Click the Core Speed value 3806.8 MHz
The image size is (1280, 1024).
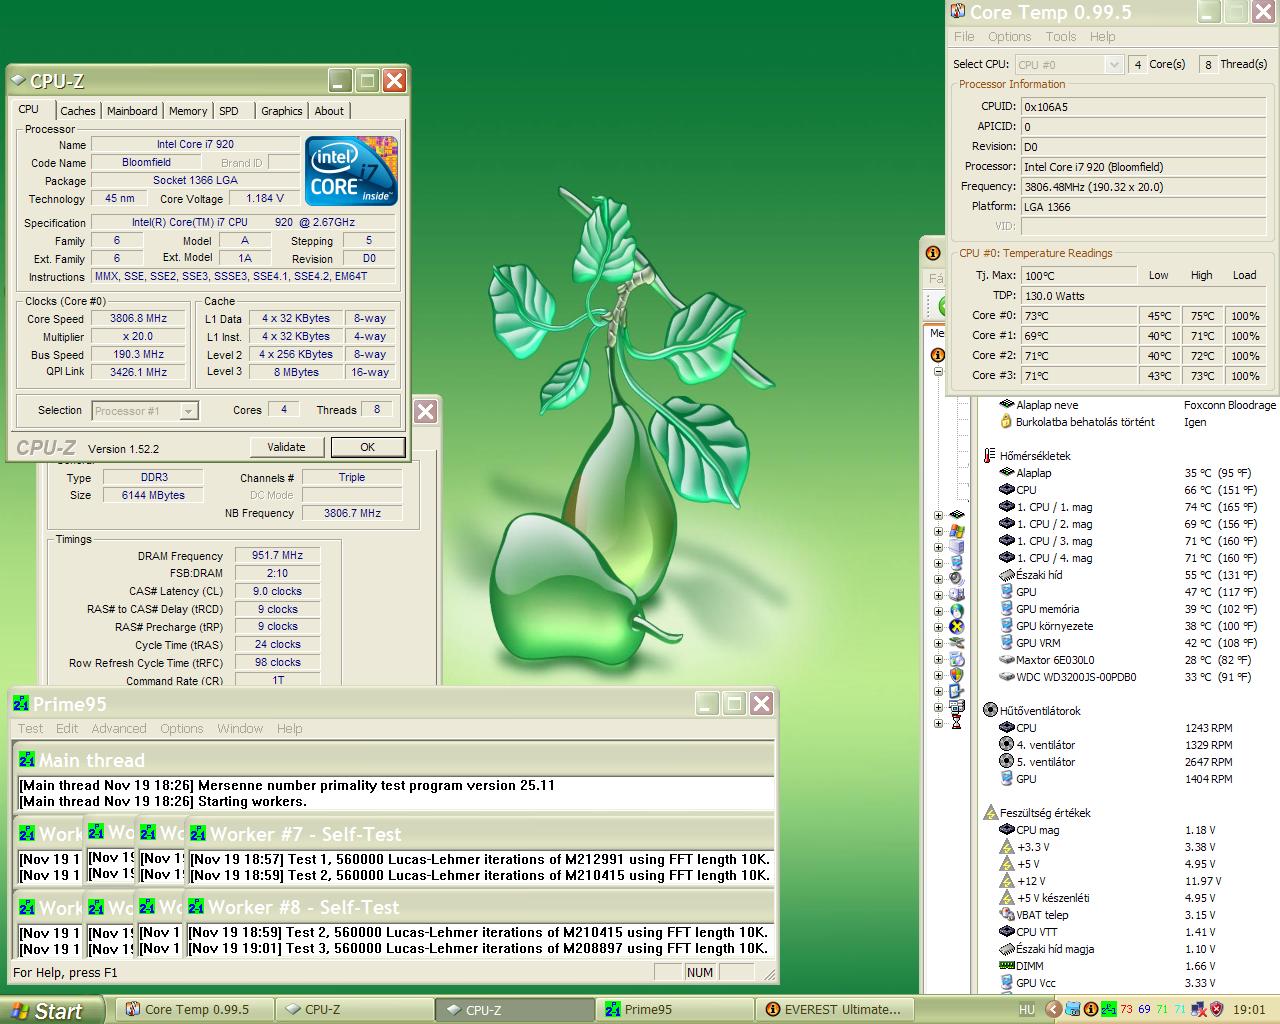coord(138,318)
